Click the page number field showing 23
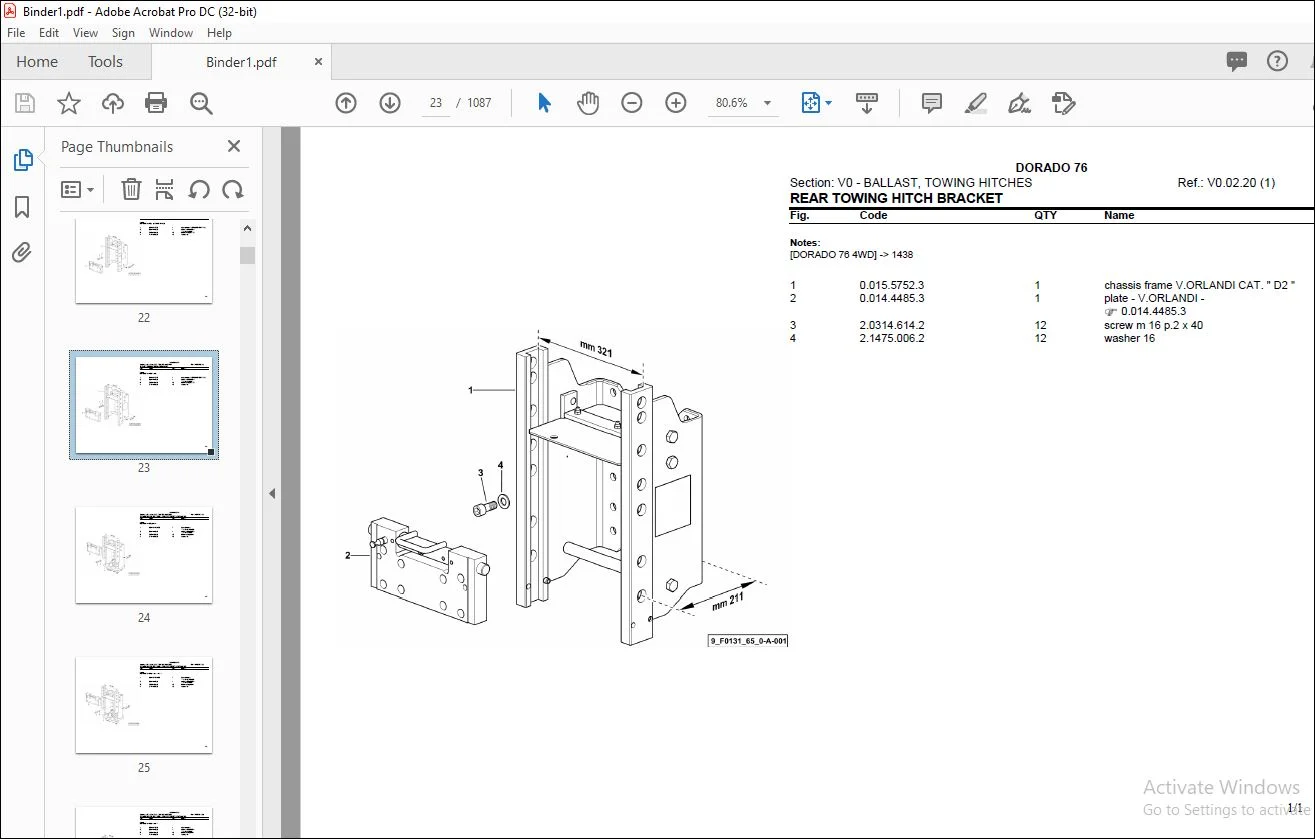 click(436, 103)
